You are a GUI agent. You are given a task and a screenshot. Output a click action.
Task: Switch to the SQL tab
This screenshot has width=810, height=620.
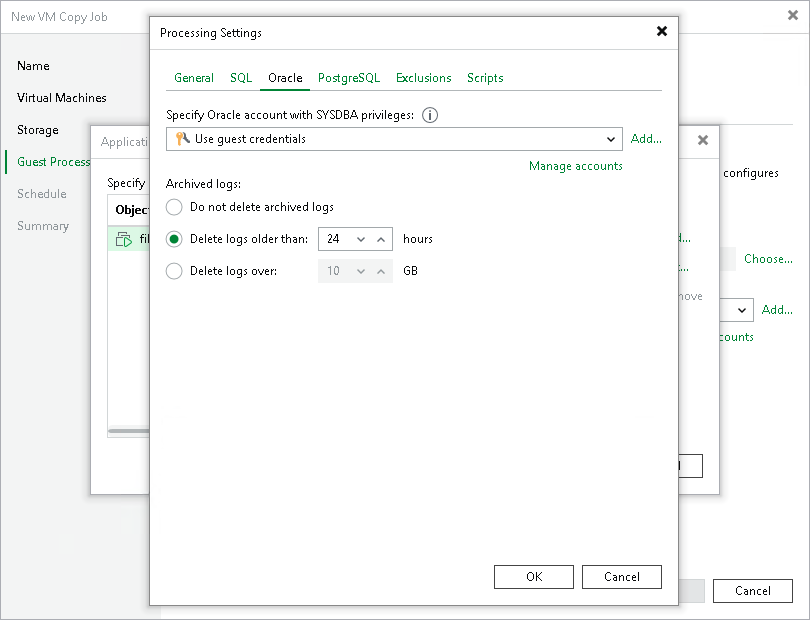[x=241, y=78]
